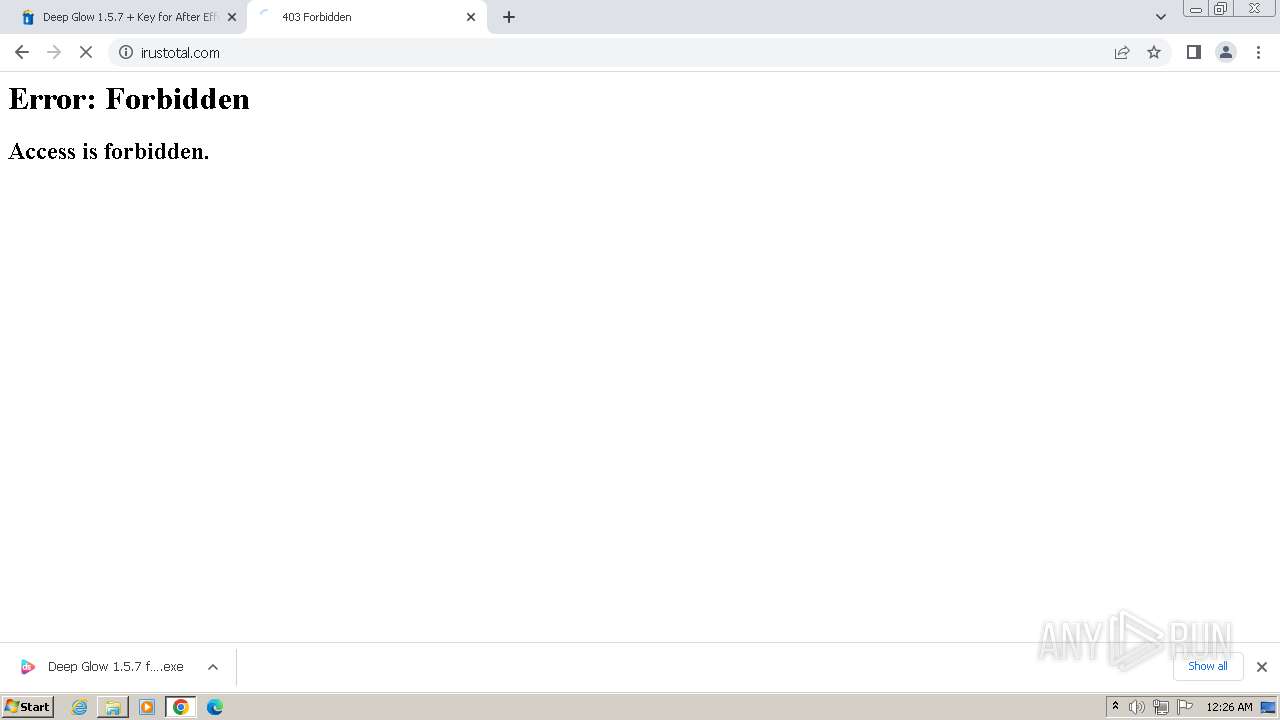Screen dimensions: 1280x720
Task: Click the taskbar clock showing 12:26 AM
Action: coord(1229,707)
